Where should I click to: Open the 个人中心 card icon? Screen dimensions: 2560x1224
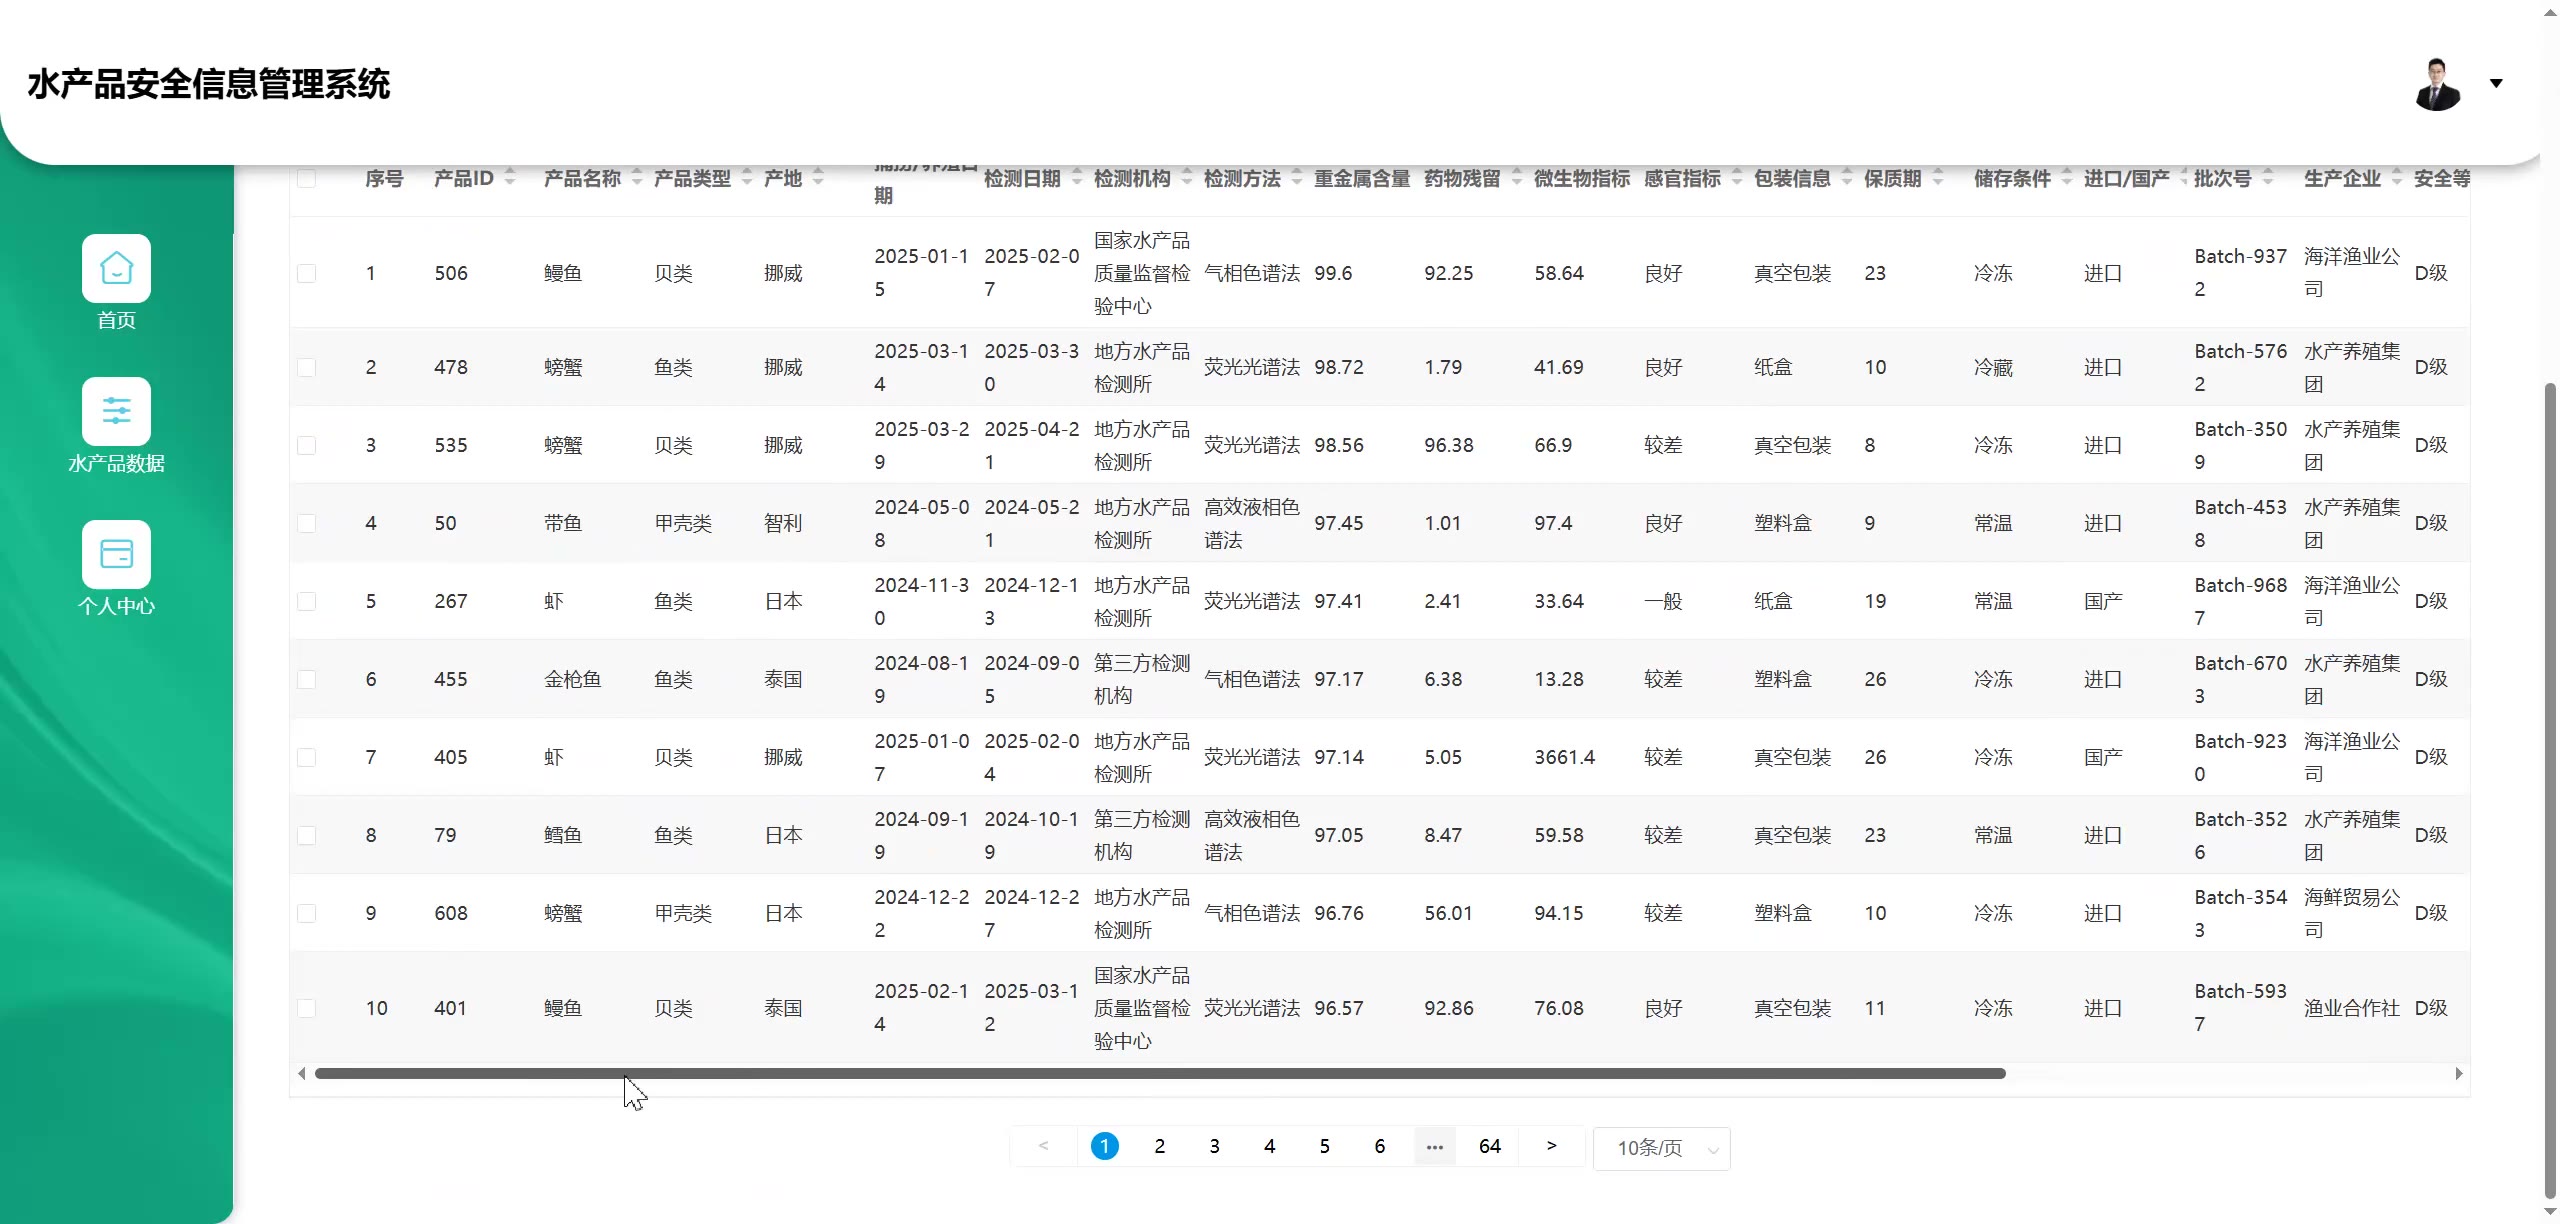pos(116,554)
